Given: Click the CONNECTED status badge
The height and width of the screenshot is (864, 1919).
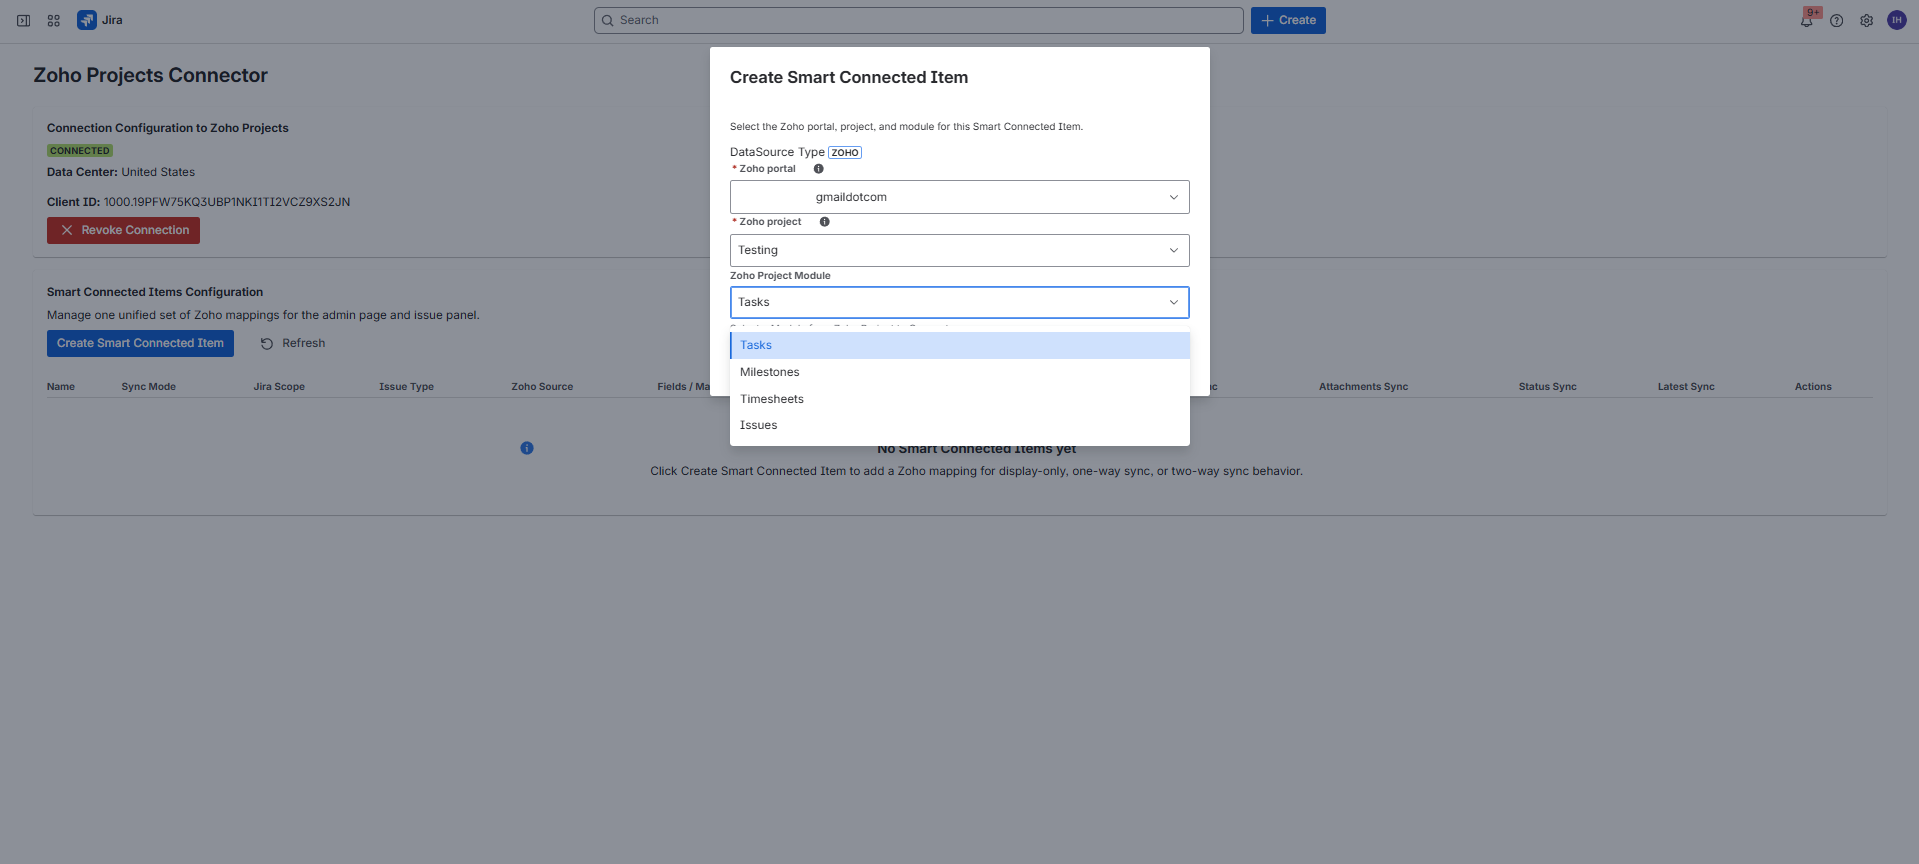Looking at the screenshot, I should [x=80, y=151].
